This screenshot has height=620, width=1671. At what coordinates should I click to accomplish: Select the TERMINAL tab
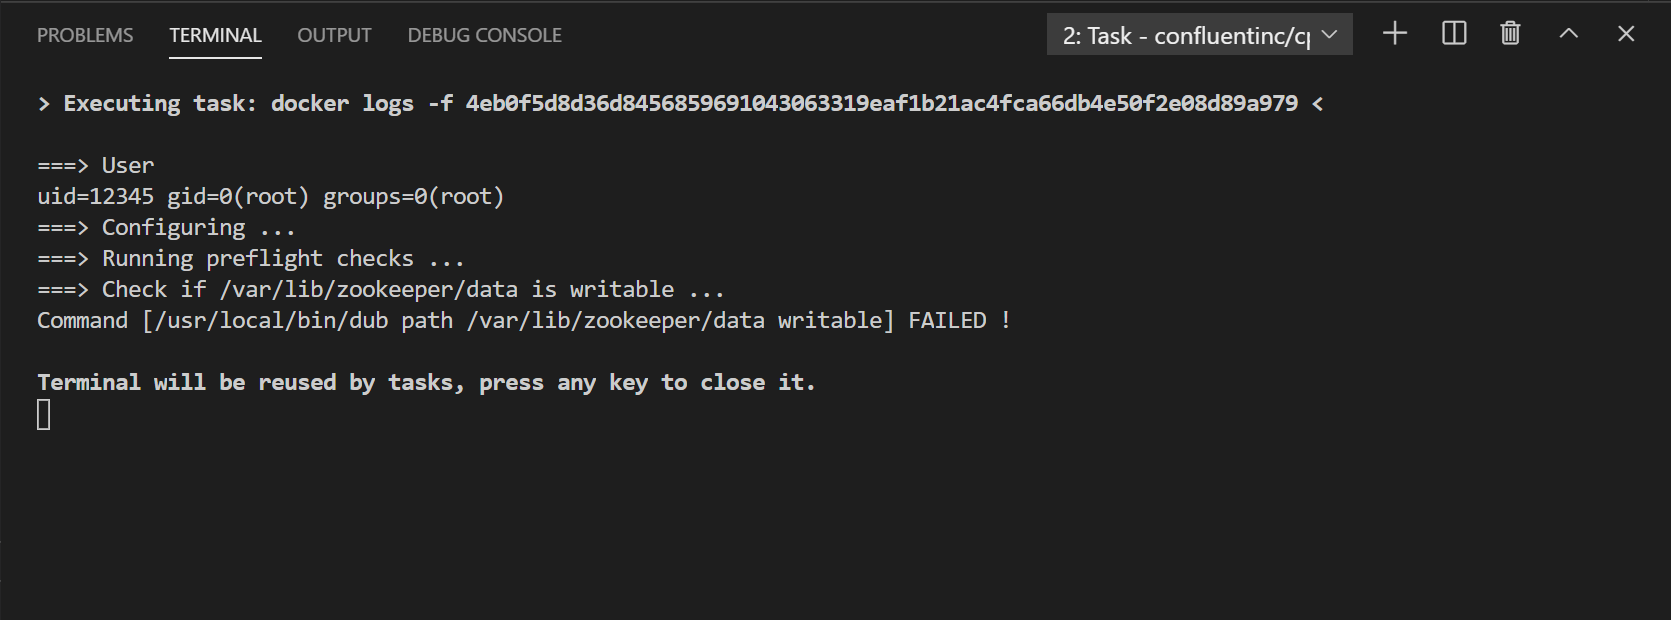coord(215,34)
